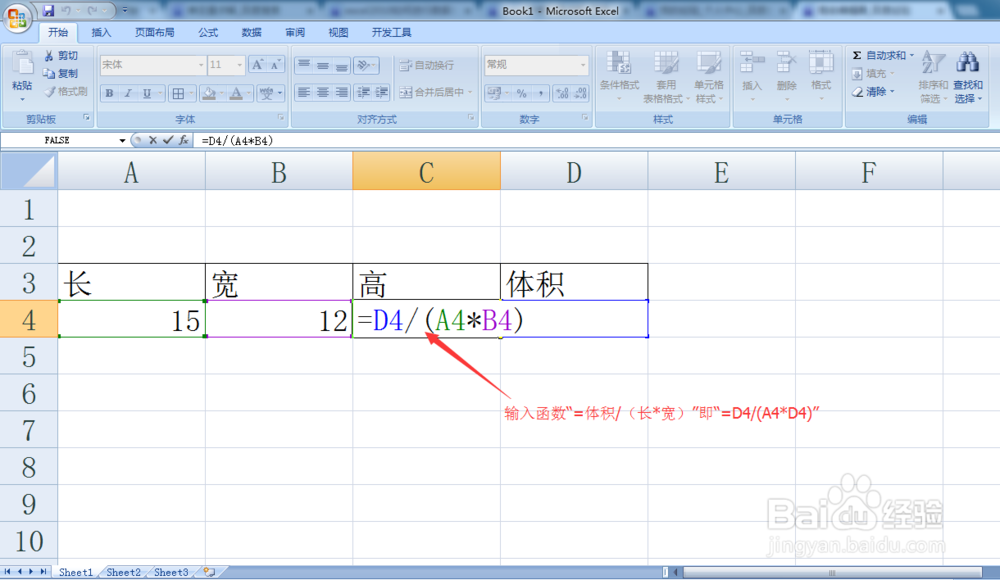Screen dimensions: 1000x580
Task: Toggle underline formatting
Action: [x=147, y=93]
